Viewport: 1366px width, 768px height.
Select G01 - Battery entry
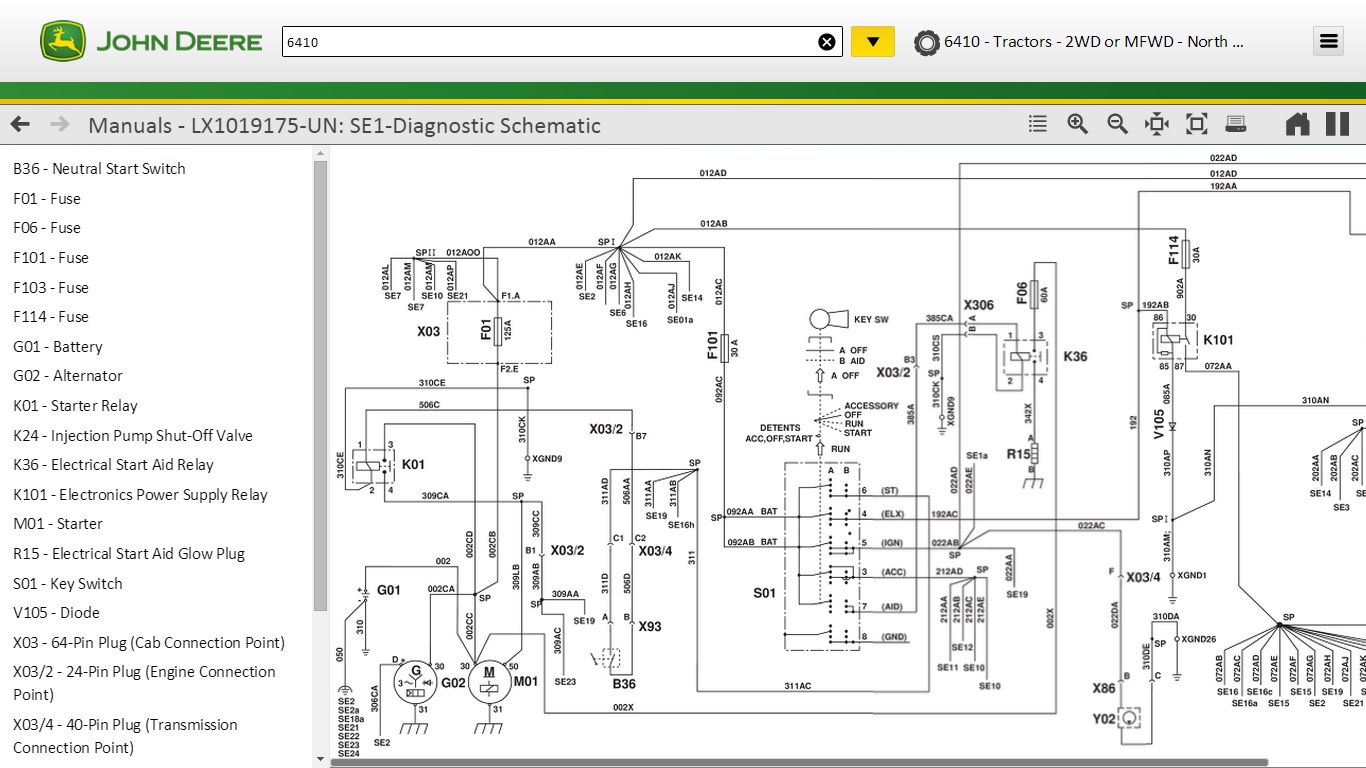tap(58, 347)
